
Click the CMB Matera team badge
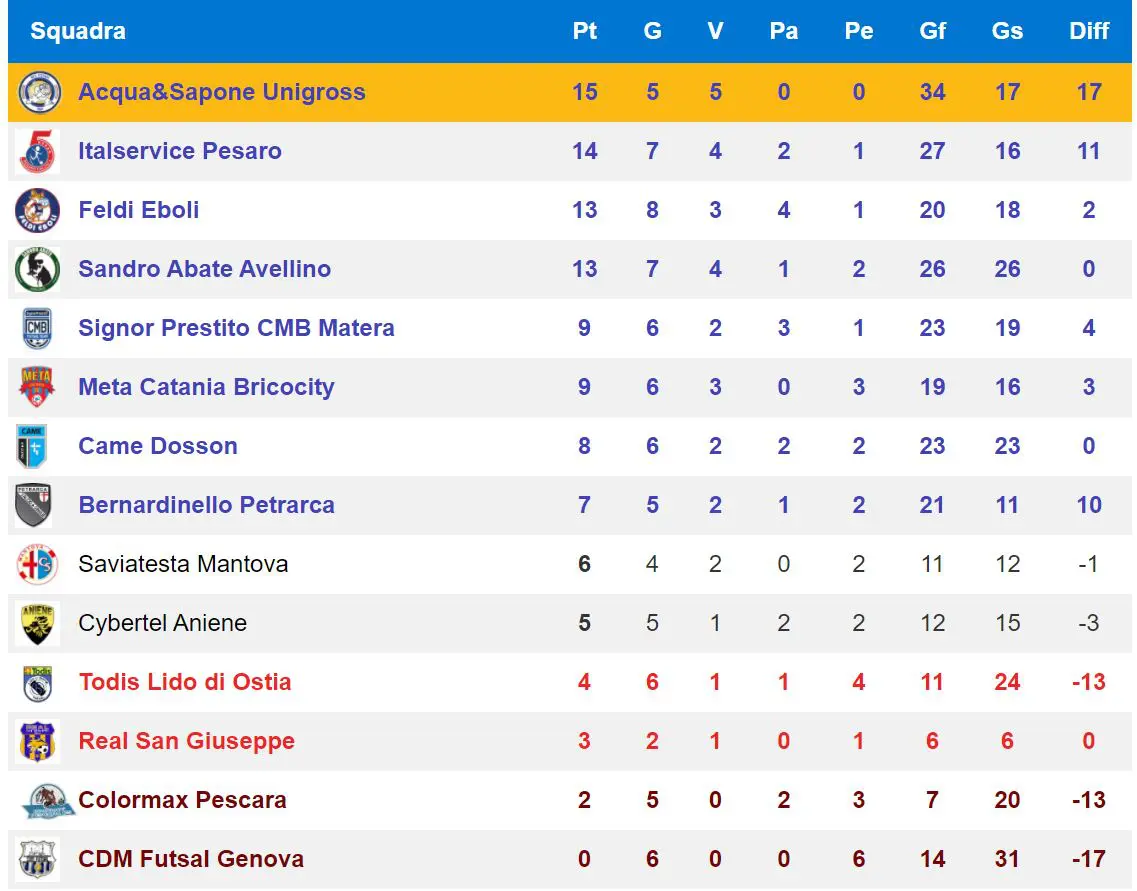[x=39, y=329]
